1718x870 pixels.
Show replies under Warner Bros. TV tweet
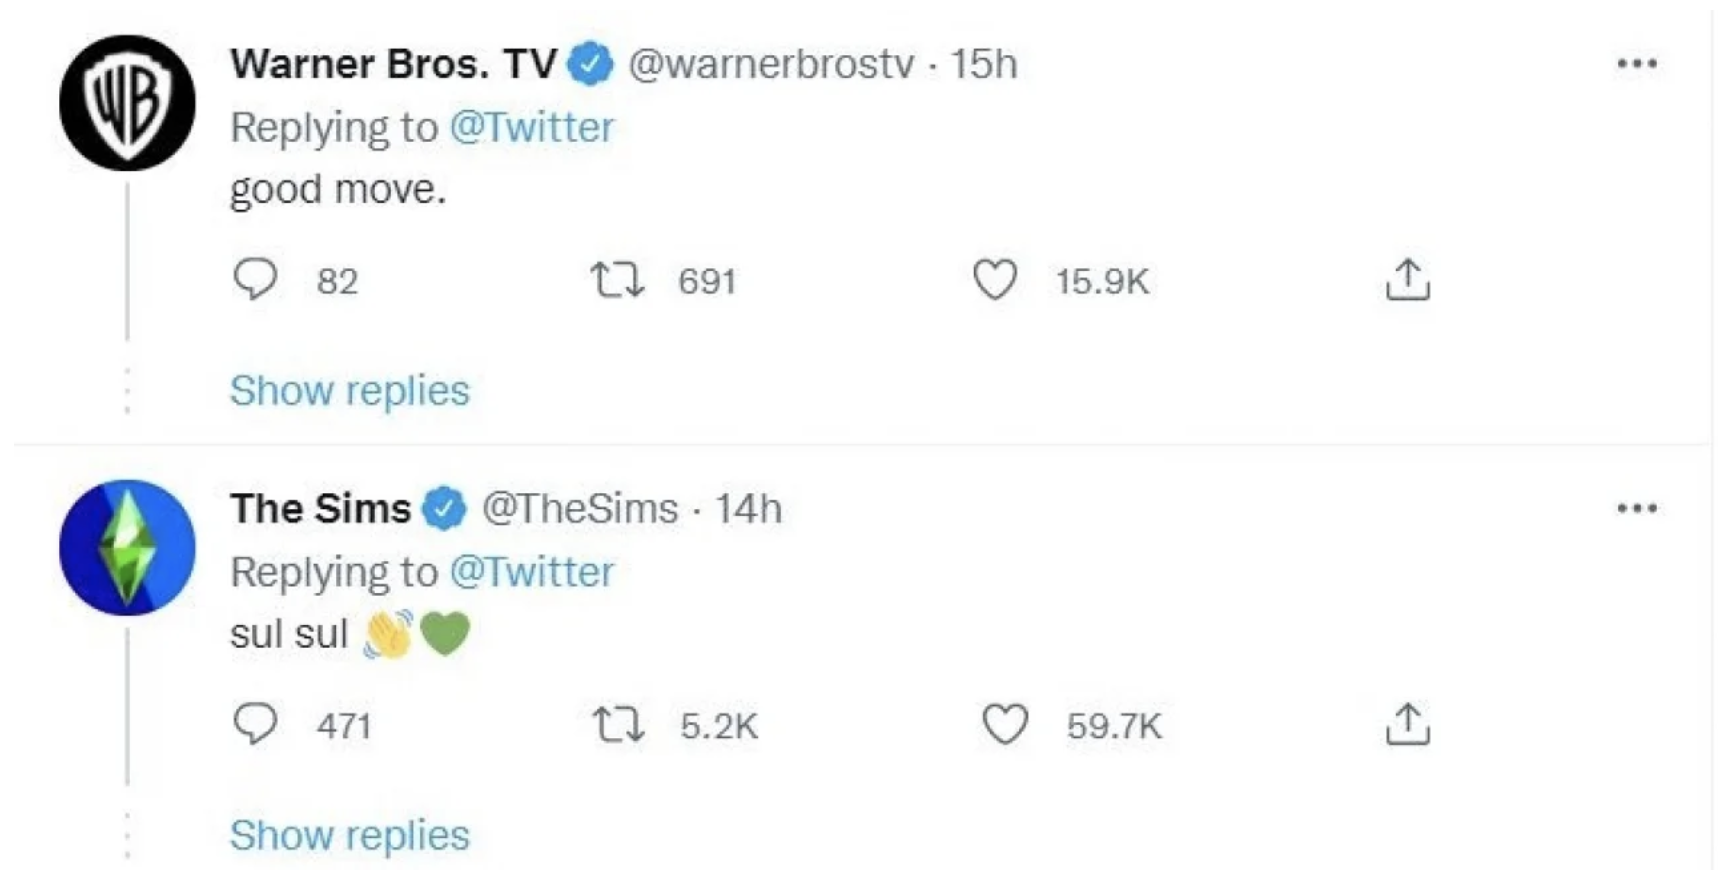click(349, 390)
